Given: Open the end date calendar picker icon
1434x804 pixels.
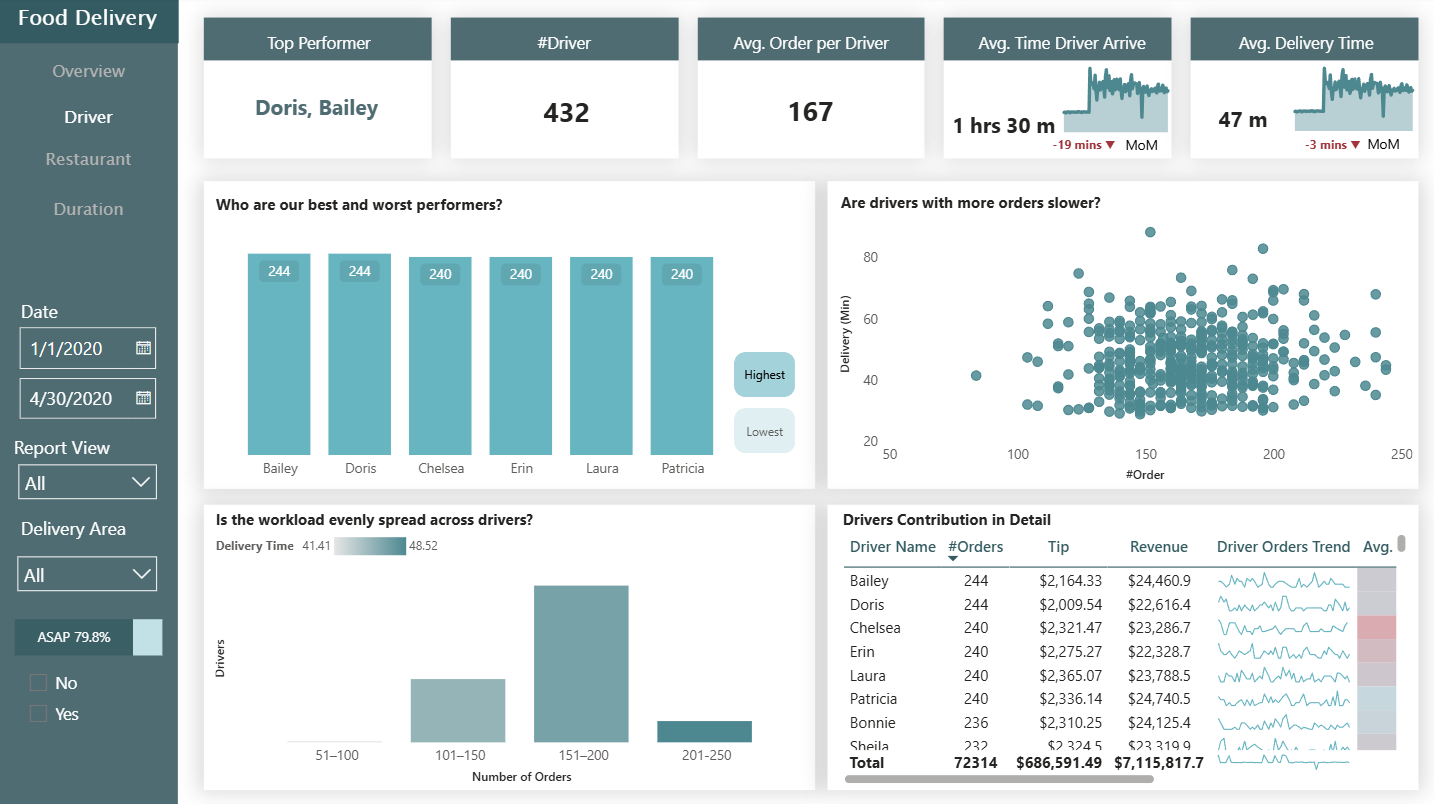Looking at the screenshot, I should tap(143, 398).
